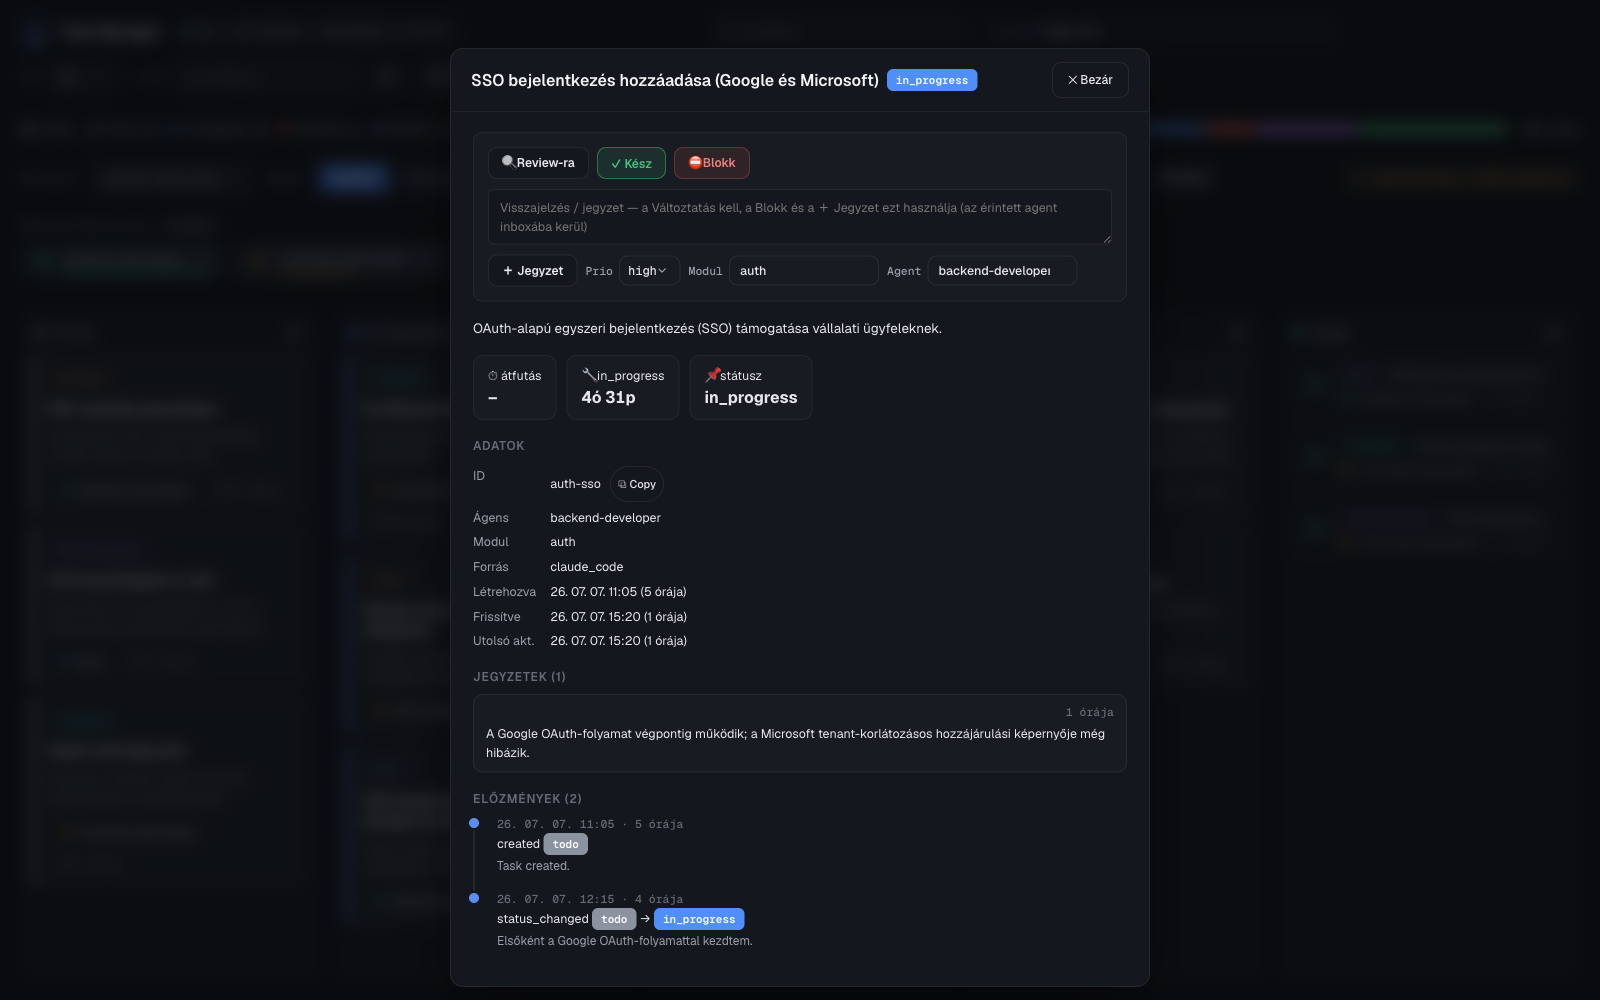
Task: Add a note with + Jegyzet button
Action: 533,271
